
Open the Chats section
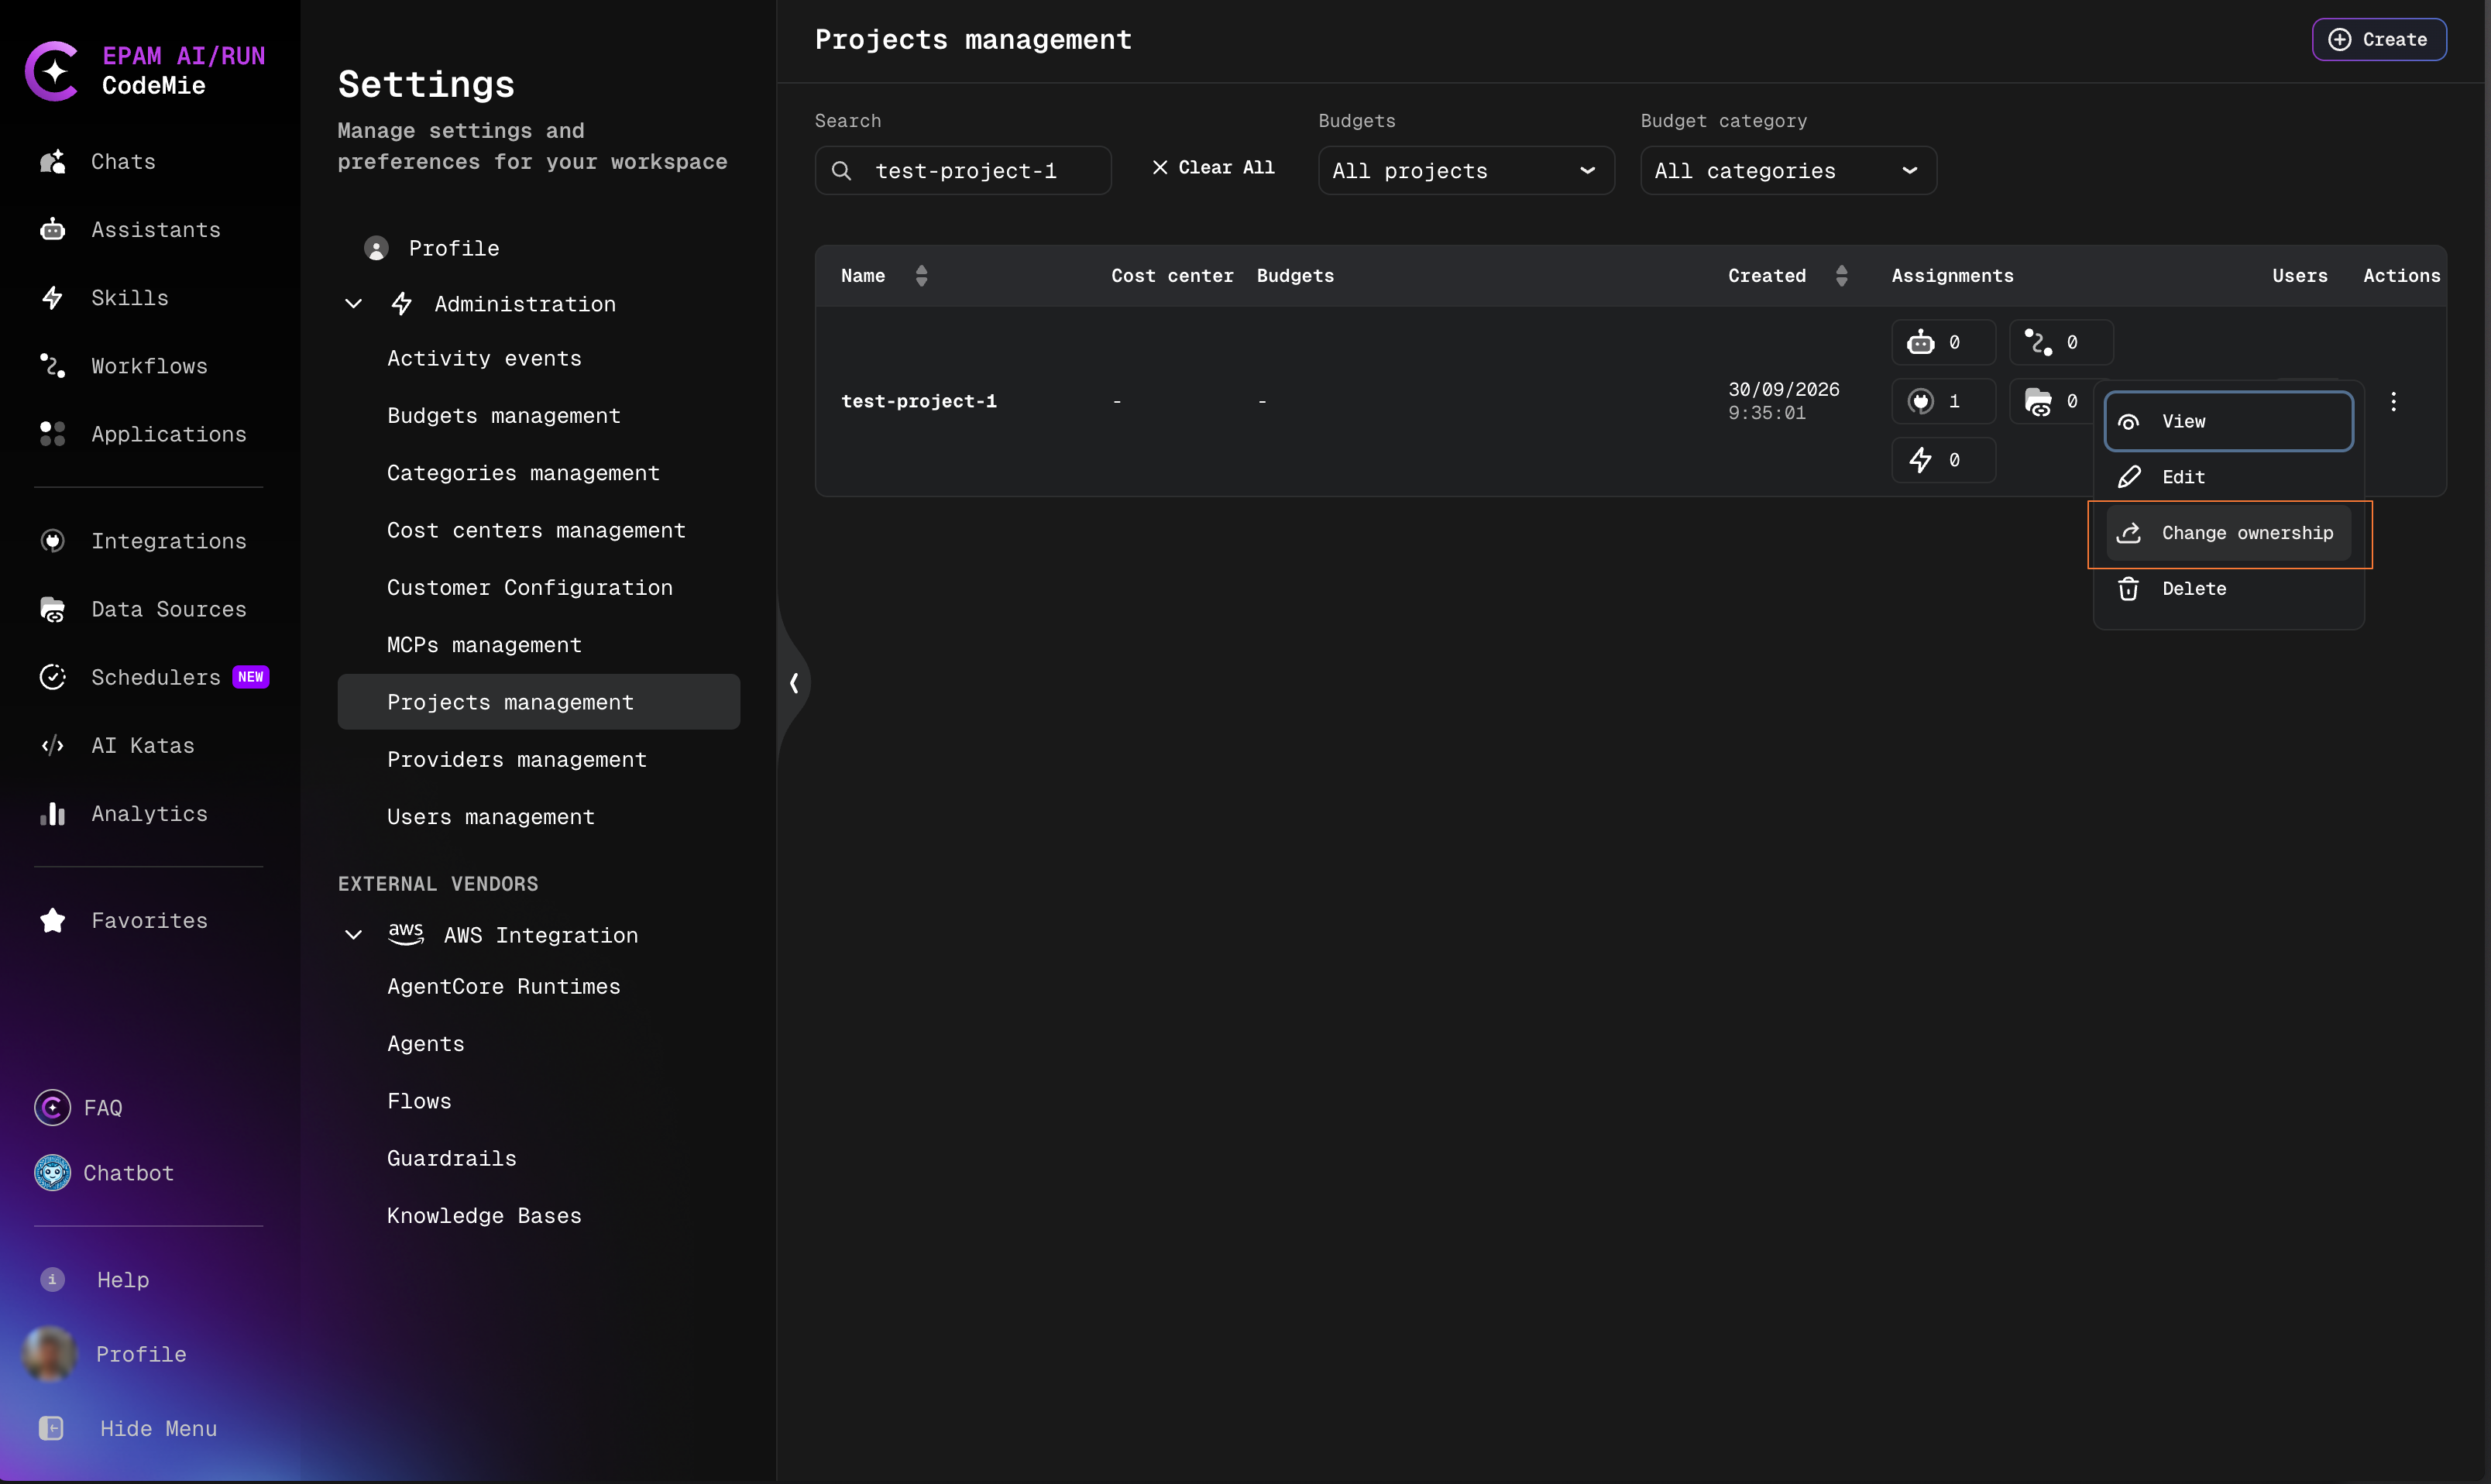point(98,162)
